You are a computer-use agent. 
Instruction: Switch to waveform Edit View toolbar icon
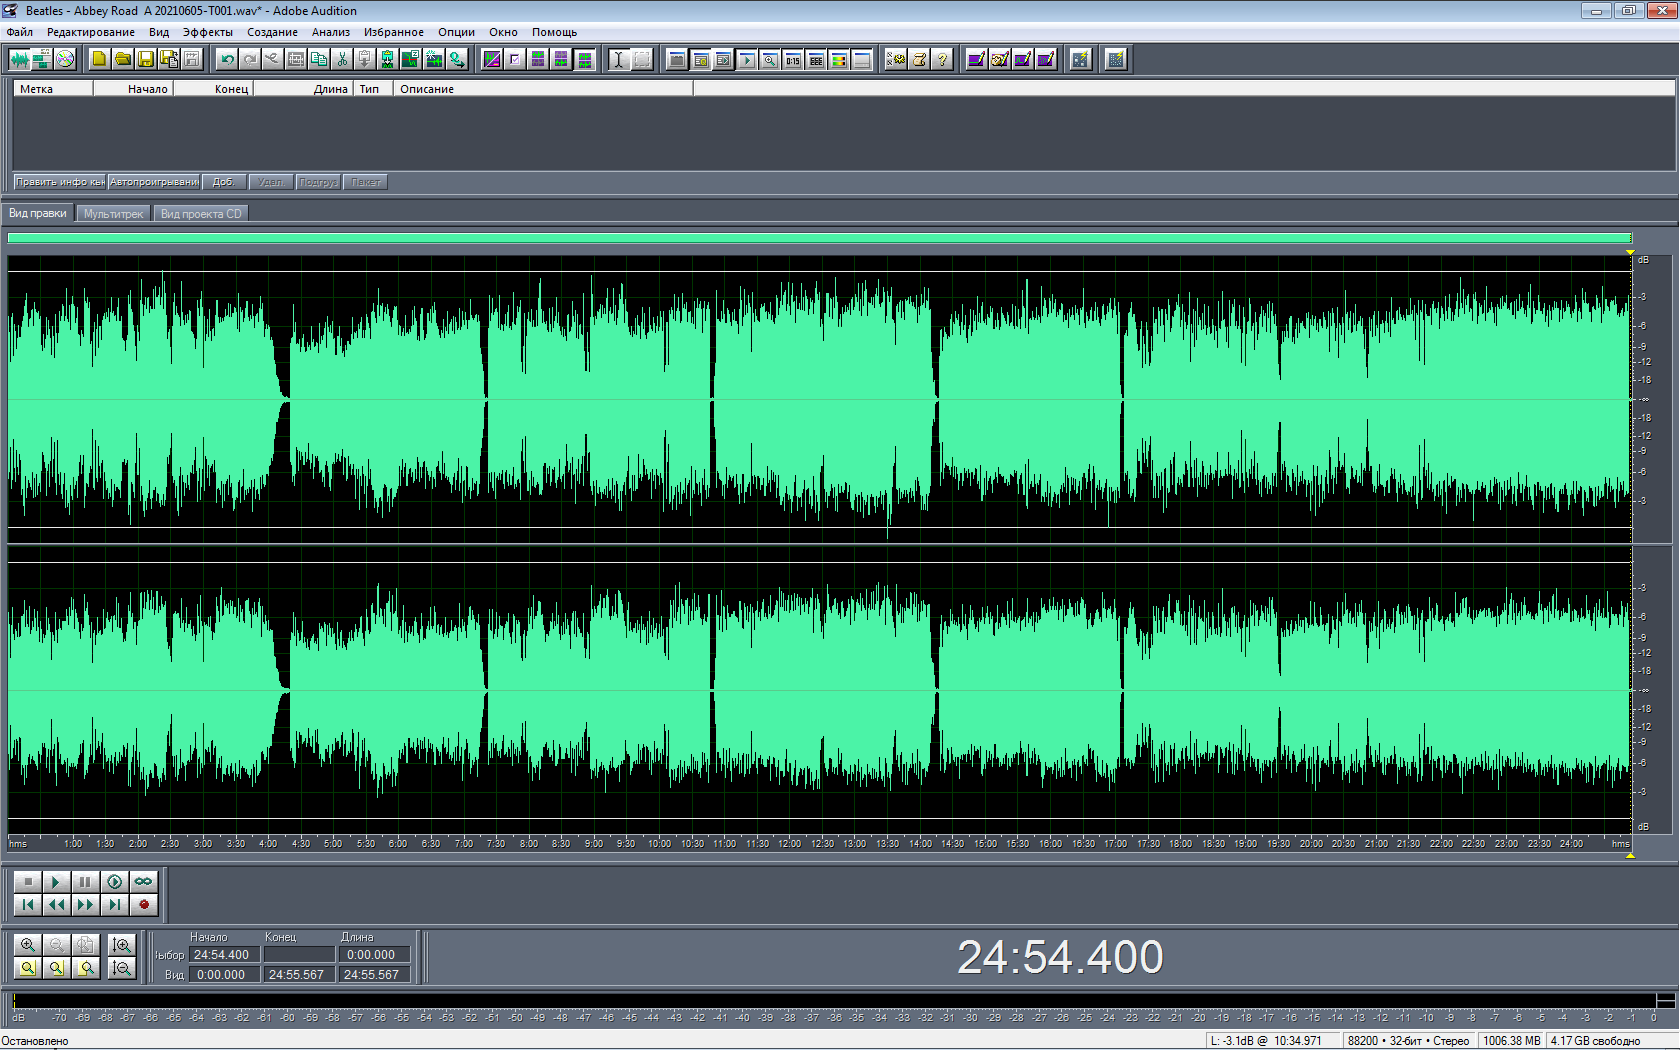pos(19,60)
